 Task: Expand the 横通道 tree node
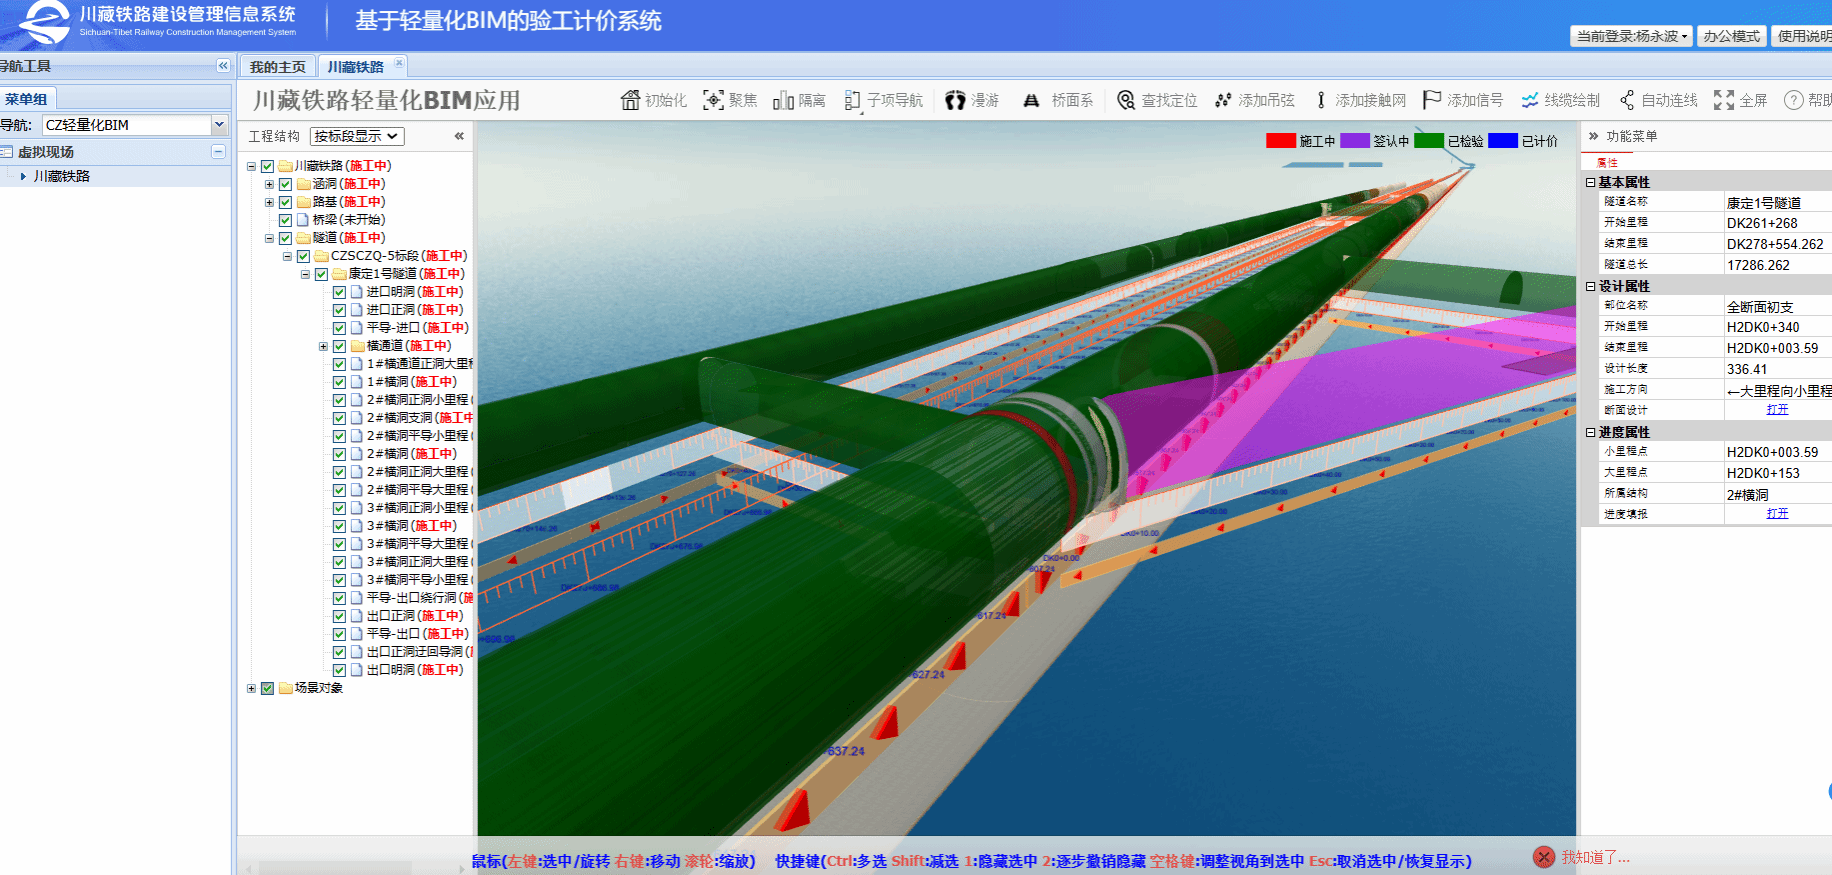tap(323, 346)
